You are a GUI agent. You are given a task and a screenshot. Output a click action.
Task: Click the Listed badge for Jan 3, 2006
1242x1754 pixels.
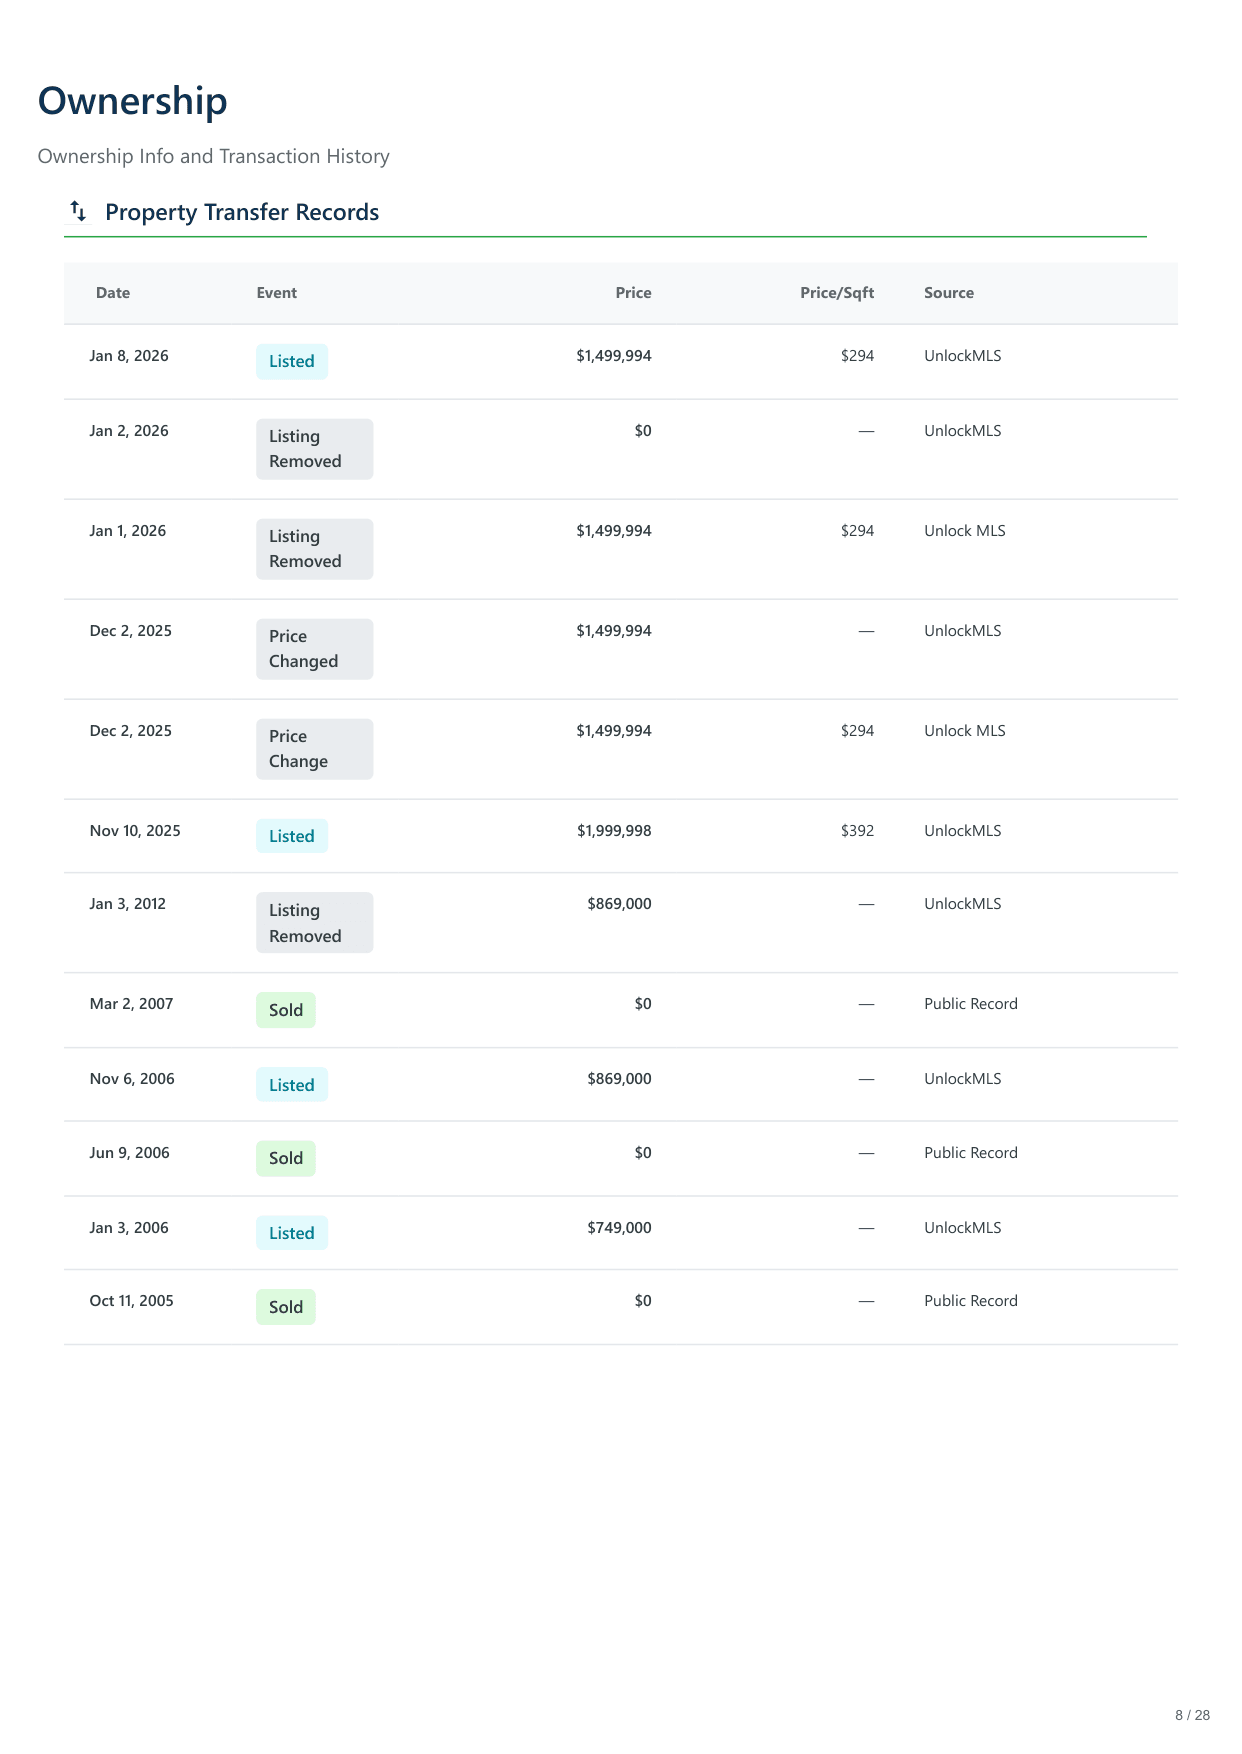[291, 1233]
